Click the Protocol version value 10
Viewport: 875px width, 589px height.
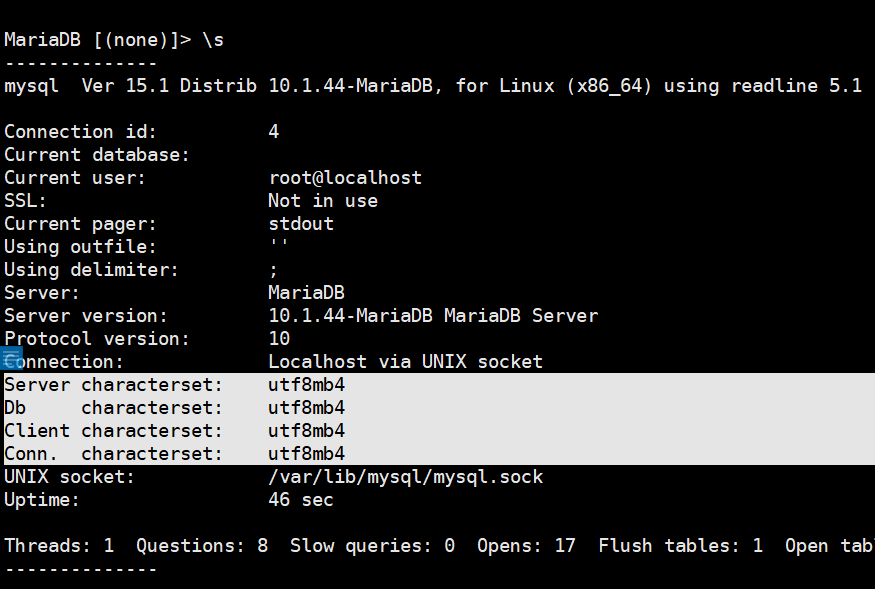pyautogui.click(x=279, y=339)
